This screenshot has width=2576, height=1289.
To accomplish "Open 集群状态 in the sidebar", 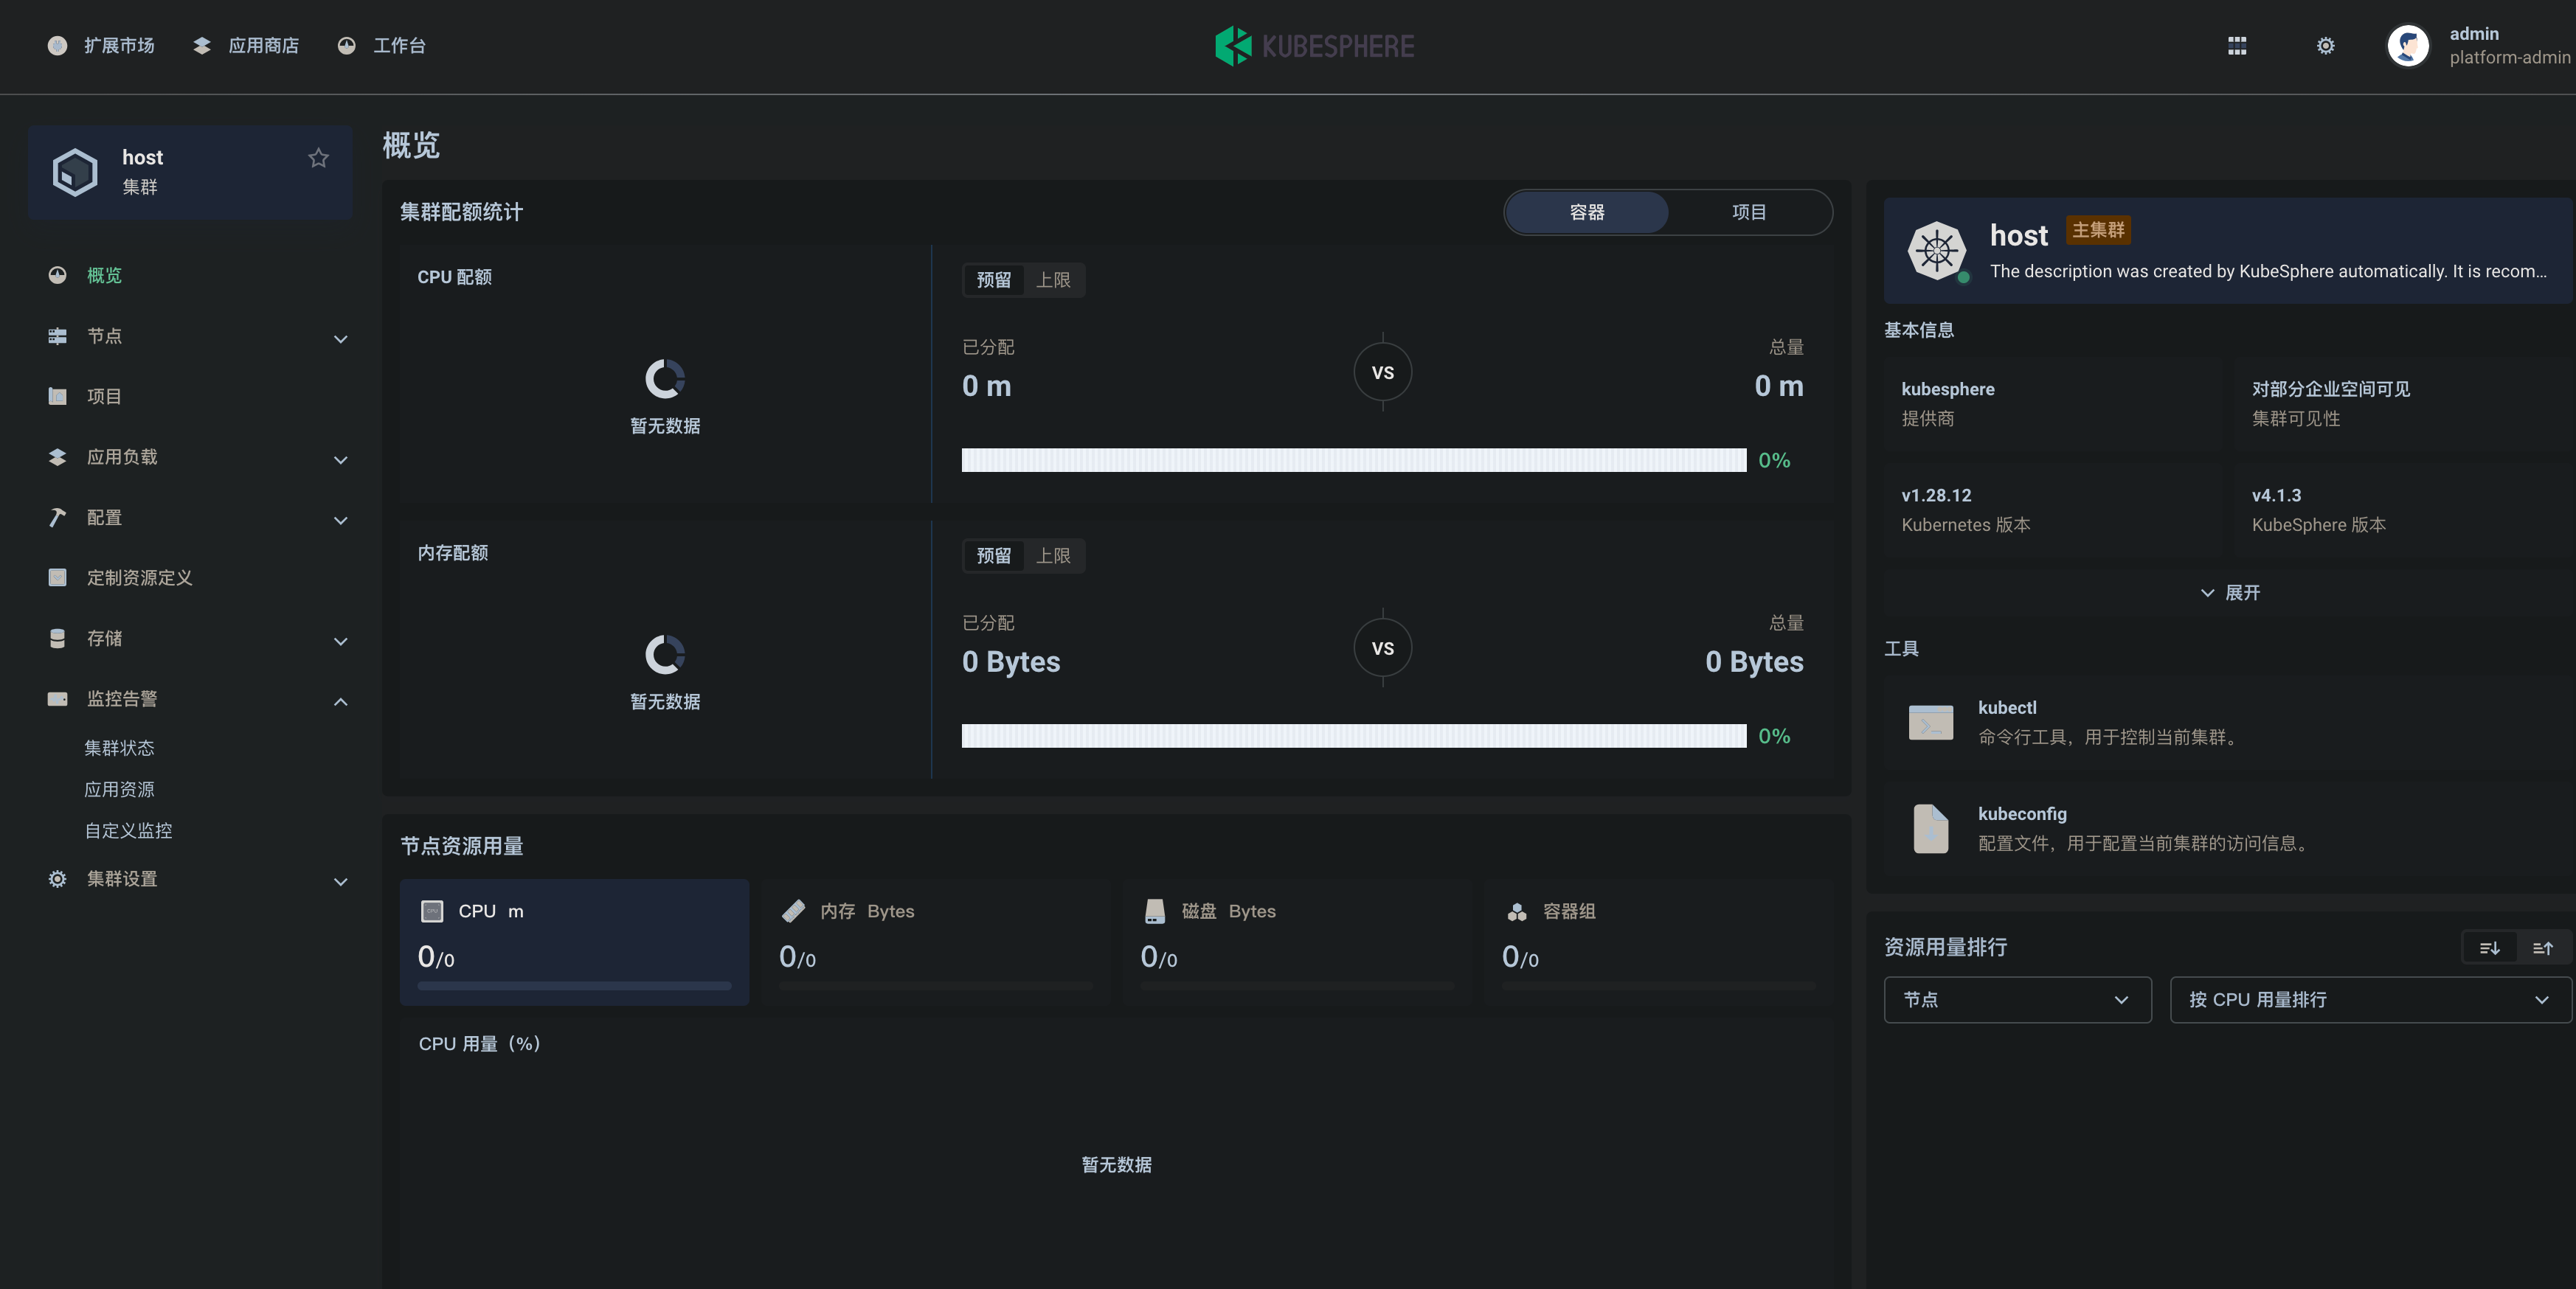I will (119, 748).
